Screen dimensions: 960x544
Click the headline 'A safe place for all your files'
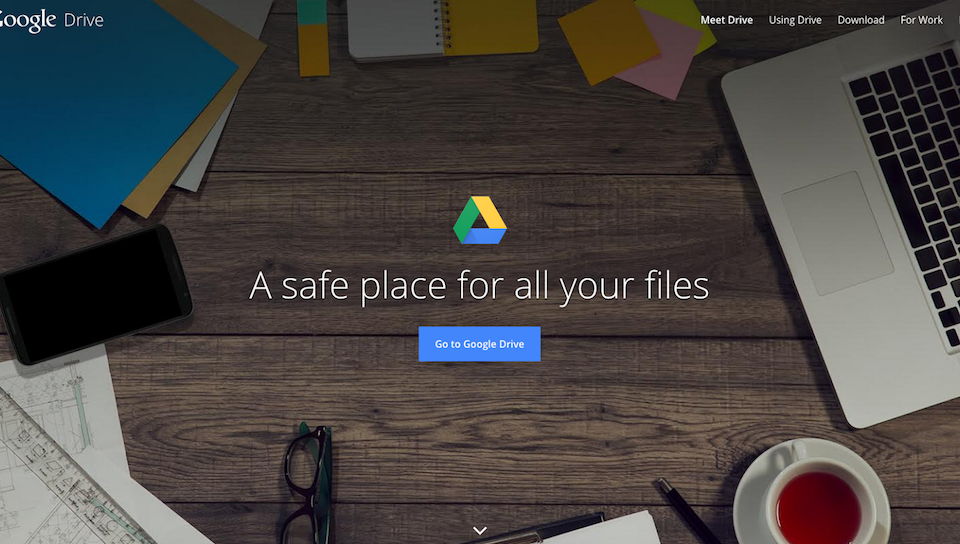(479, 286)
